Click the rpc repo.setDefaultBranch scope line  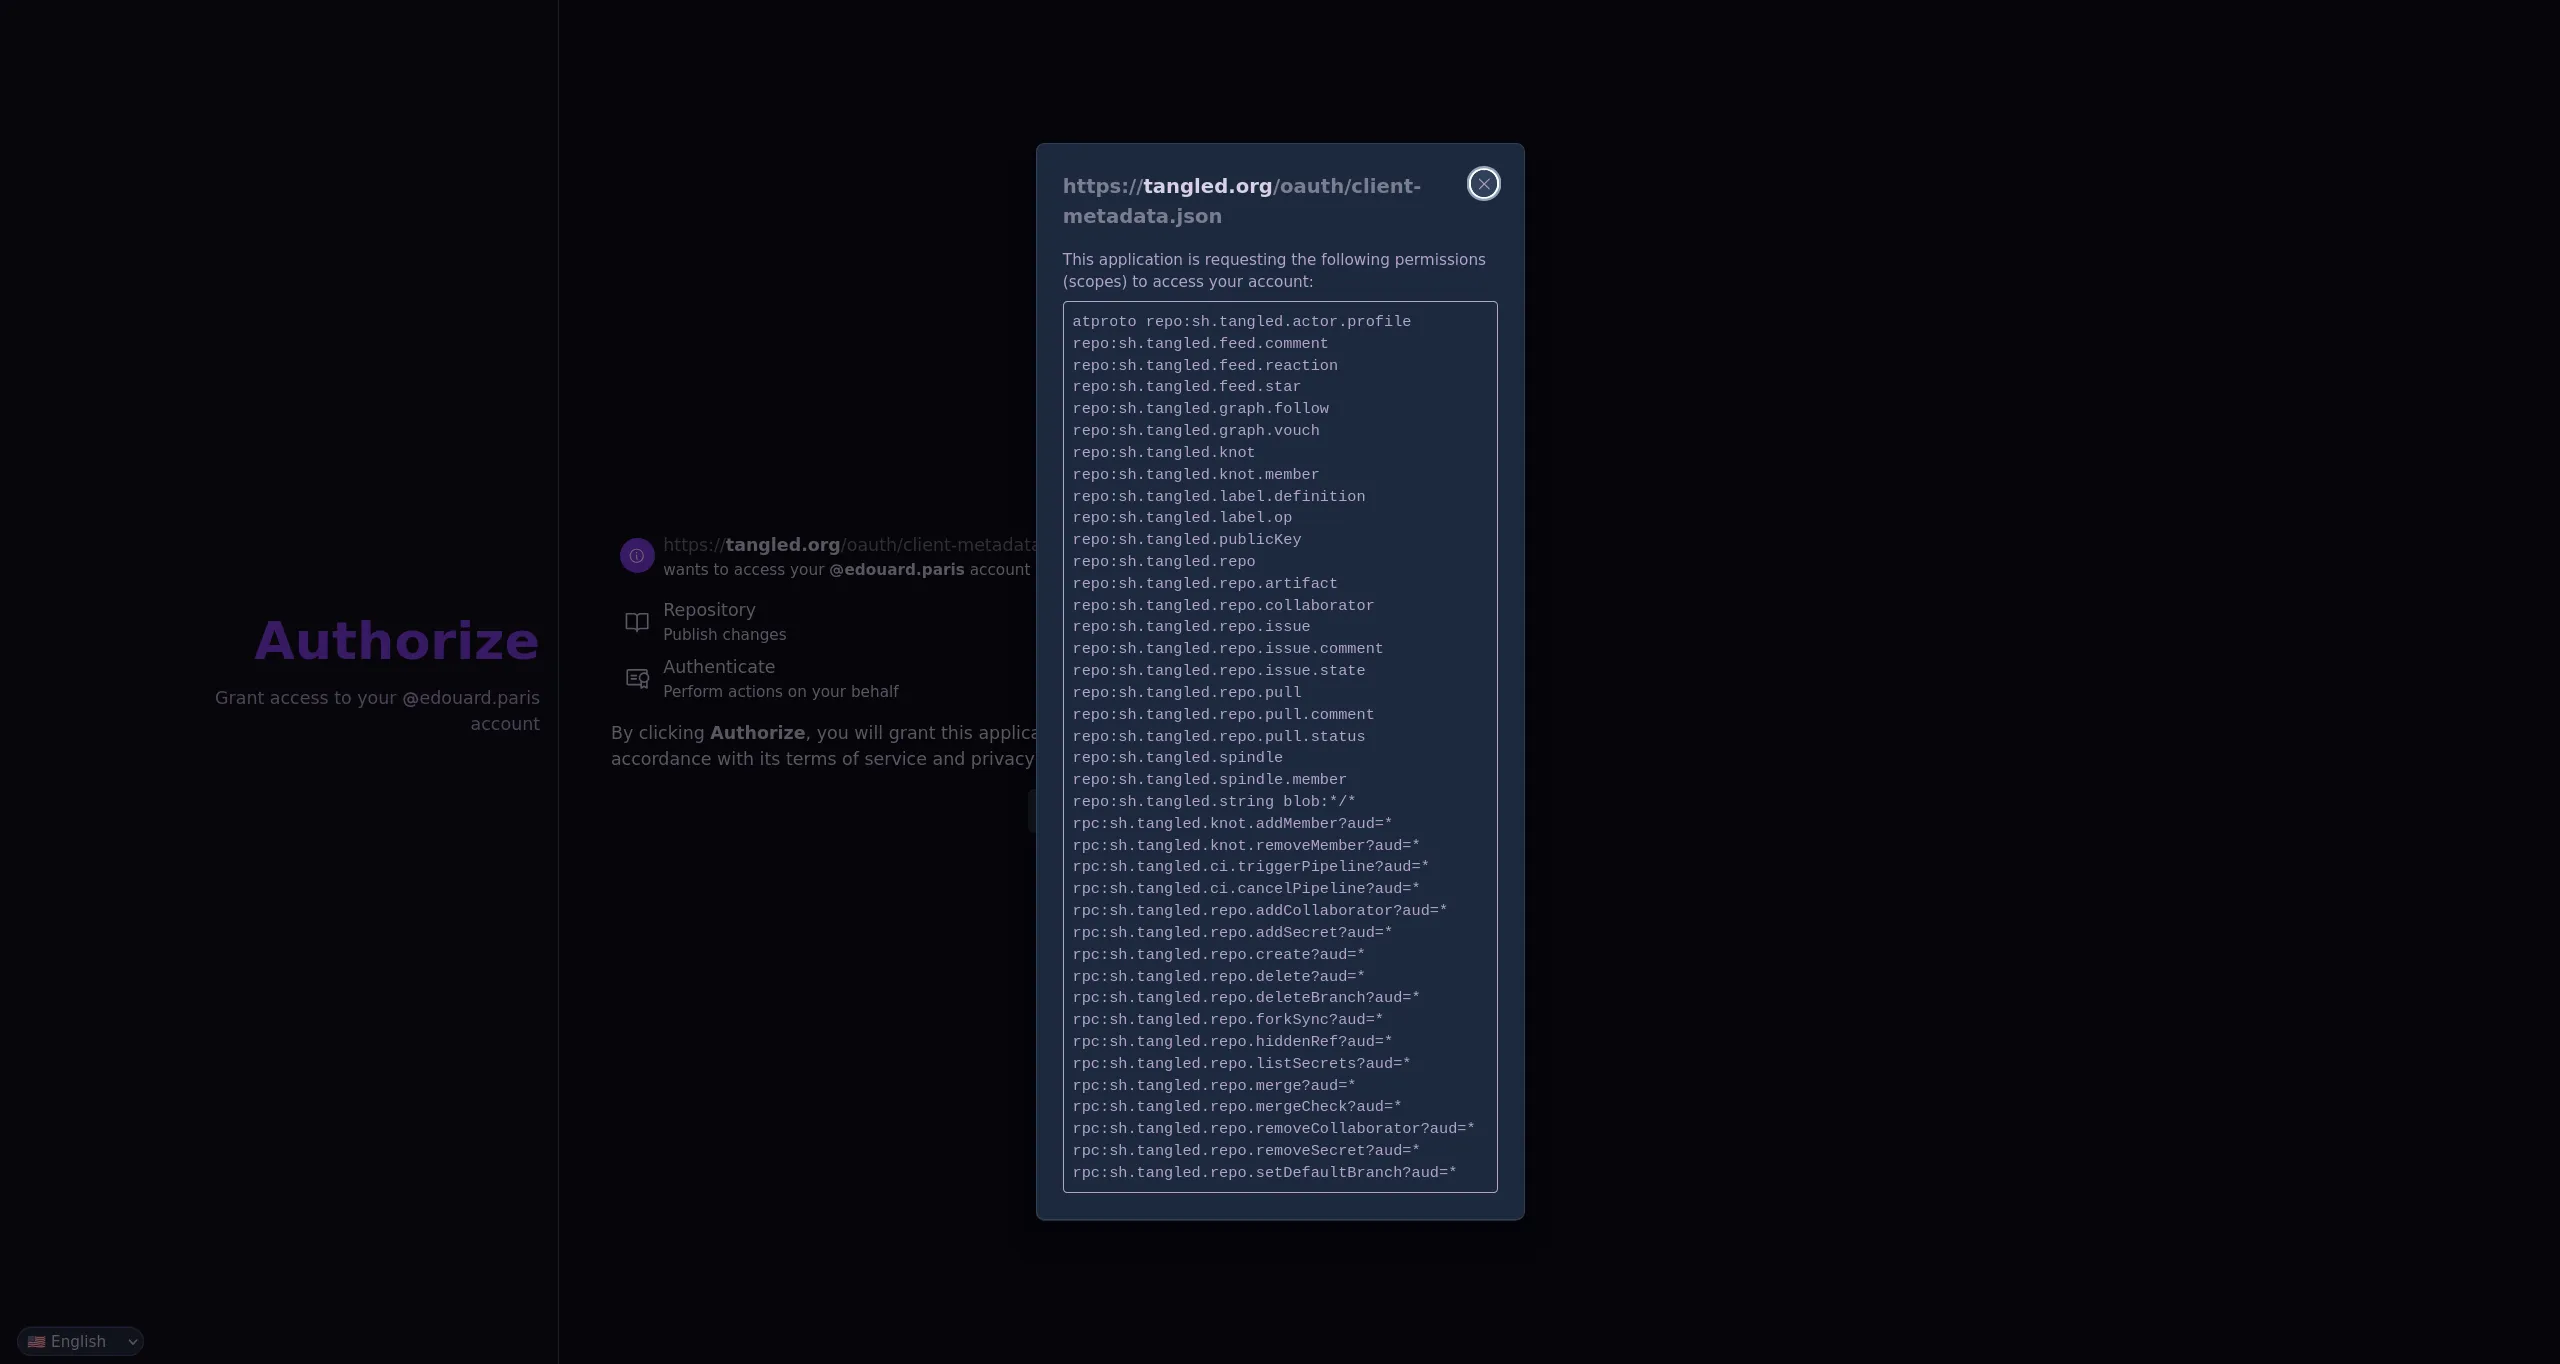click(x=1264, y=1172)
